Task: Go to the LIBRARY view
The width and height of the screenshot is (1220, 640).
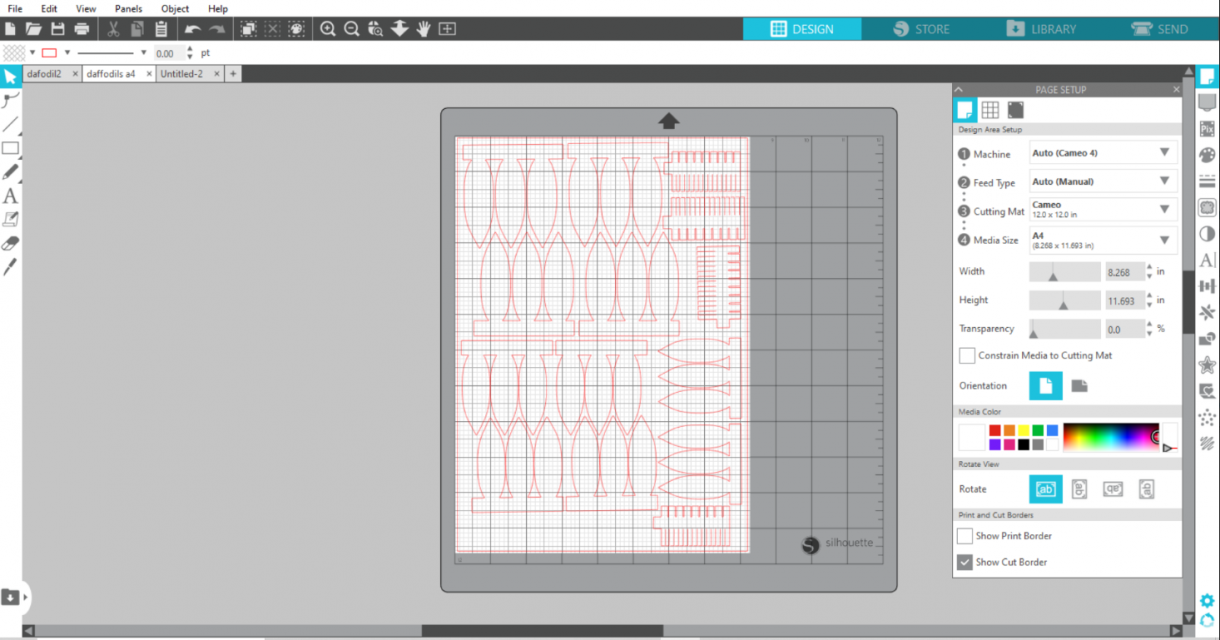Action: point(1041,29)
